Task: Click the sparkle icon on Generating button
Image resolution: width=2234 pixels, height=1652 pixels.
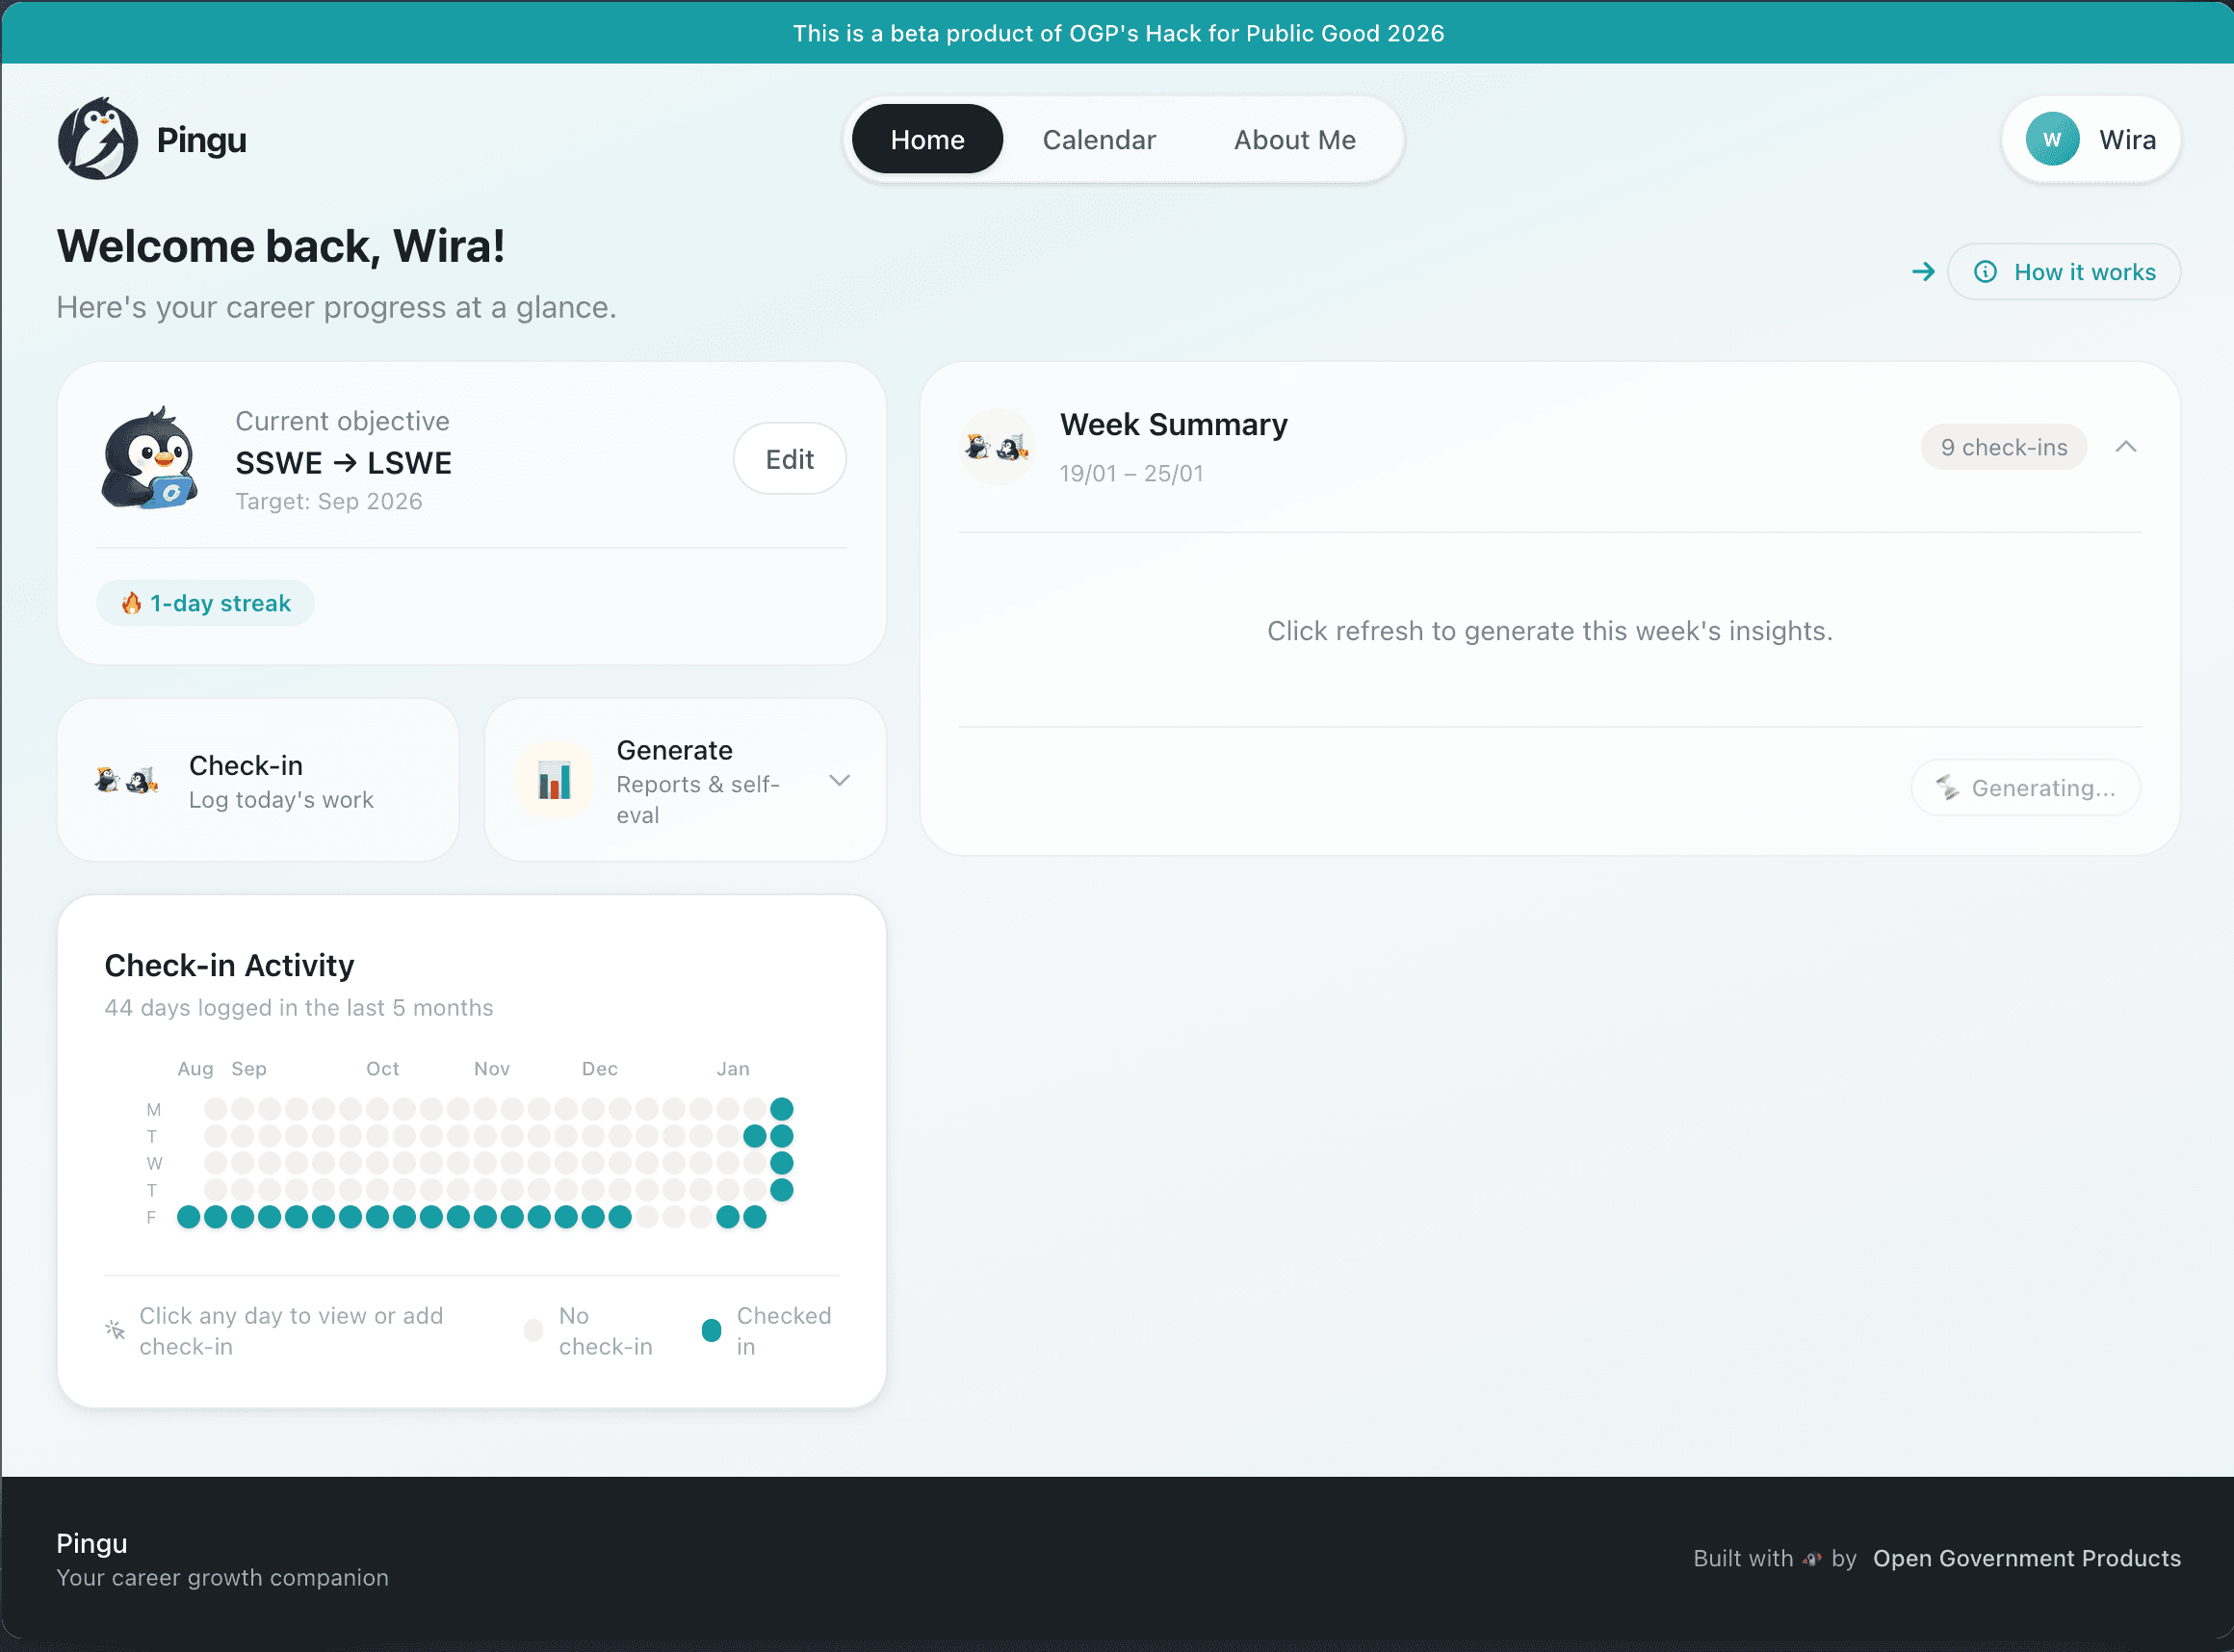Action: click(x=1947, y=788)
